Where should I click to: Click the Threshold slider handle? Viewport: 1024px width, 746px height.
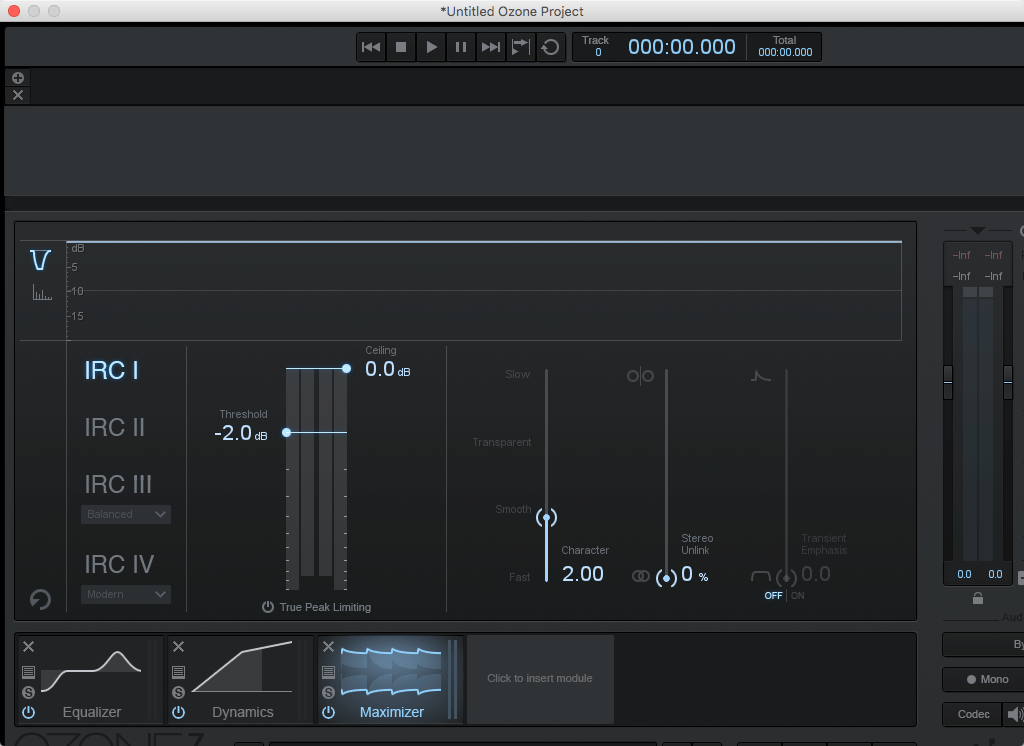point(286,432)
